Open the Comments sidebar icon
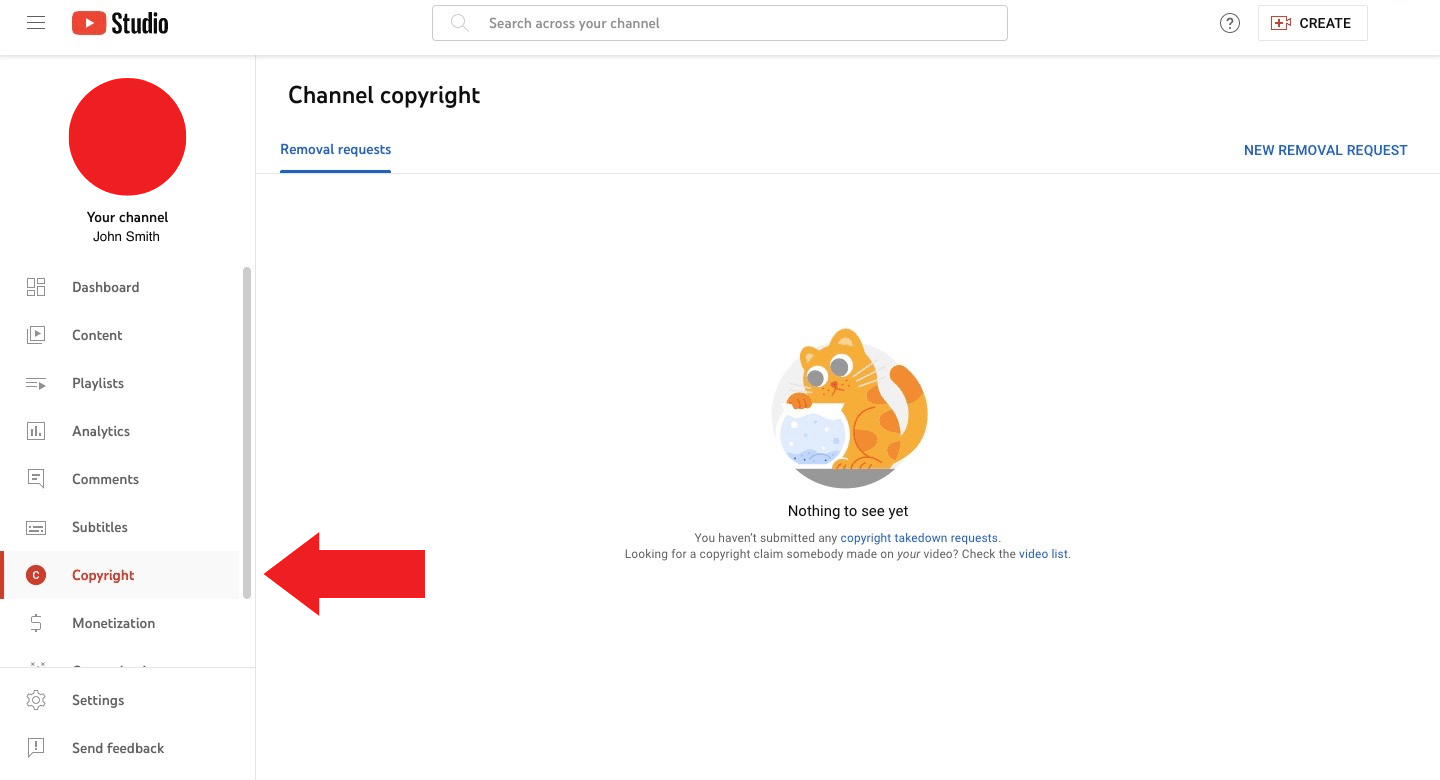The image size is (1440, 780). point(35,479)
